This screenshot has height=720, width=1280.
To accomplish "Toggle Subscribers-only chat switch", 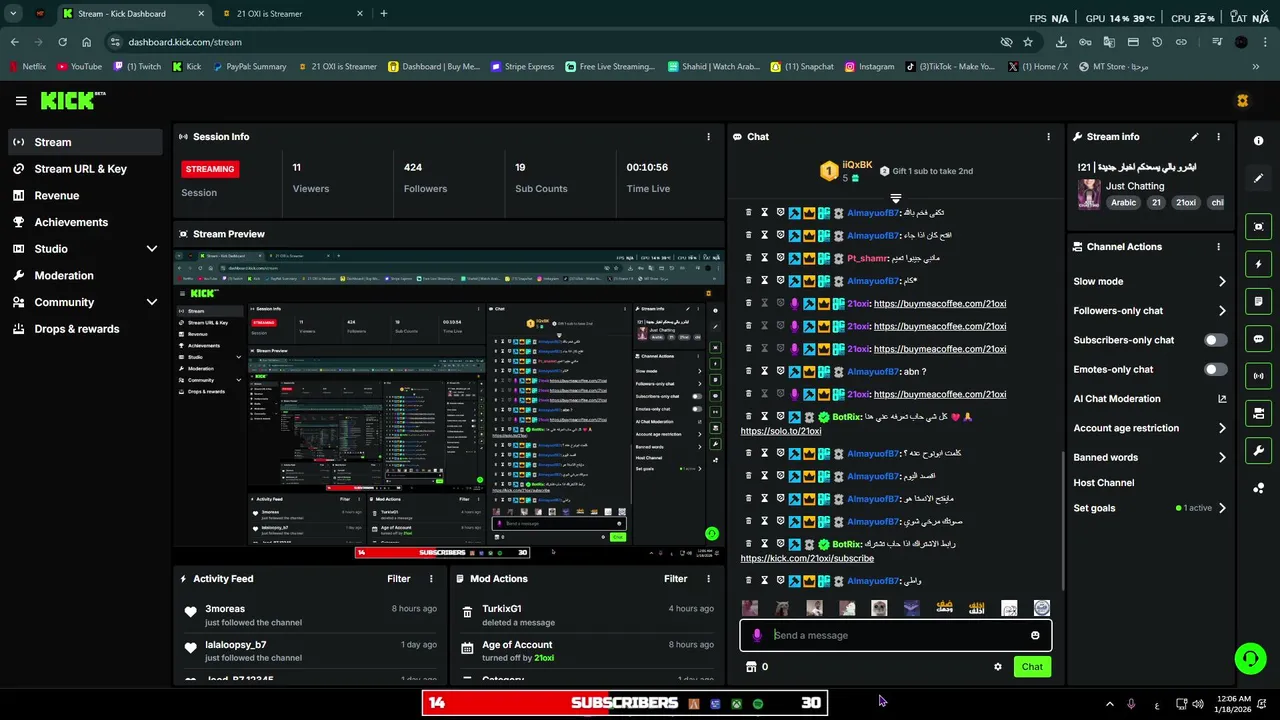I will click(x=1215, y=340).
